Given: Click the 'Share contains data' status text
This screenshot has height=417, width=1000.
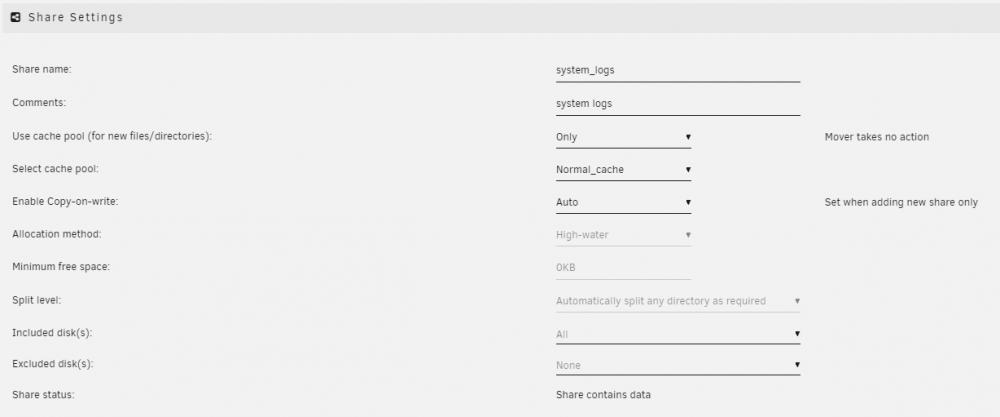Looking at the screenshot, I should [603, 395].
